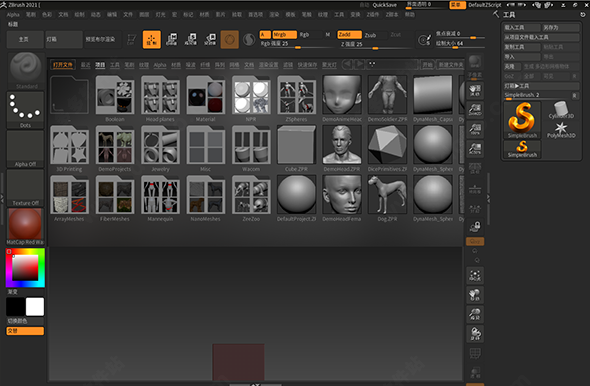Toggle the Floor grid button
Screen dimensions: 590x386
(475, 188)
